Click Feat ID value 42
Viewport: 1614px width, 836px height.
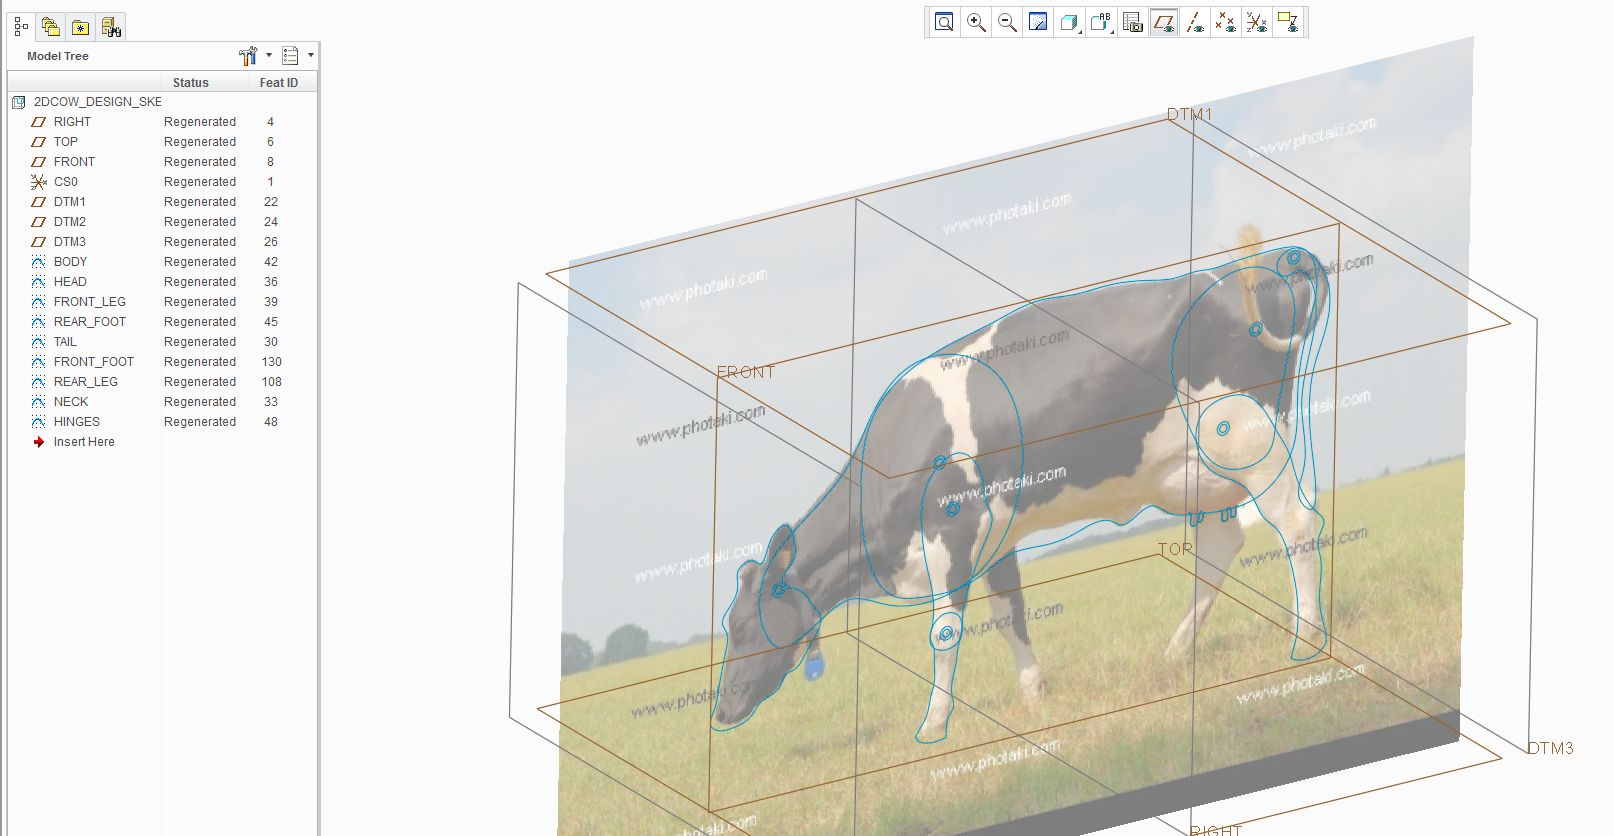pos(271,262)
